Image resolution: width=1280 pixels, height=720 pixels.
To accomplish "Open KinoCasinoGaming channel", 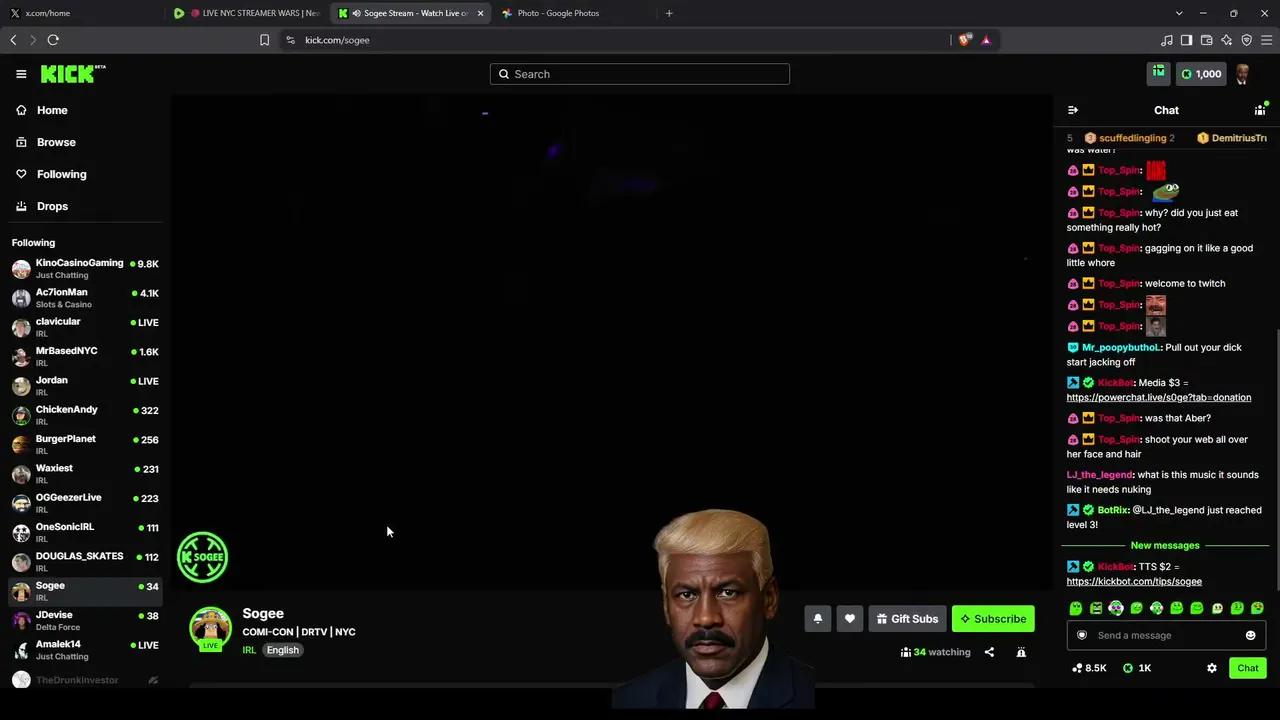I will point(85,269).
